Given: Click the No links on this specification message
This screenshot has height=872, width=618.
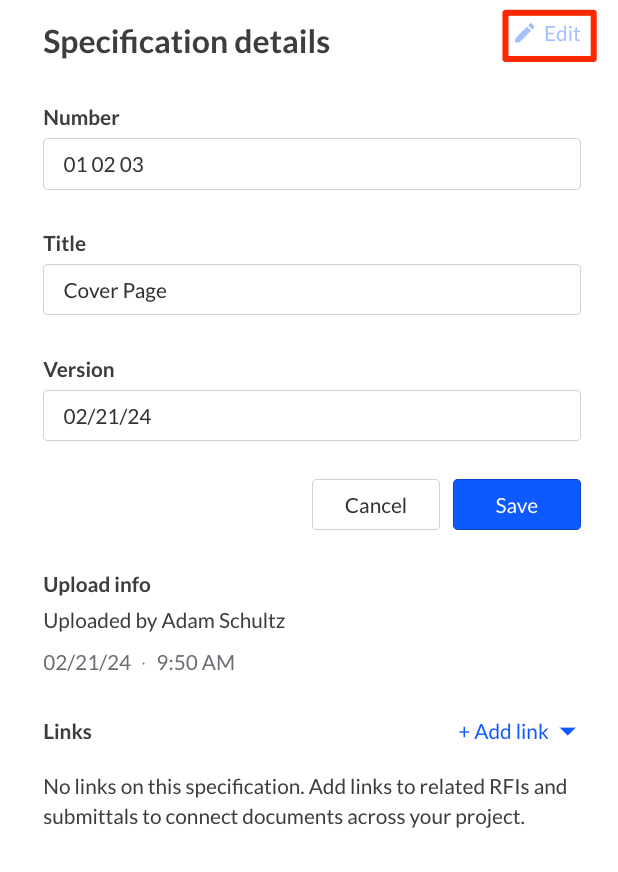Looking at the screenshot, I should (x=305, y=801).
